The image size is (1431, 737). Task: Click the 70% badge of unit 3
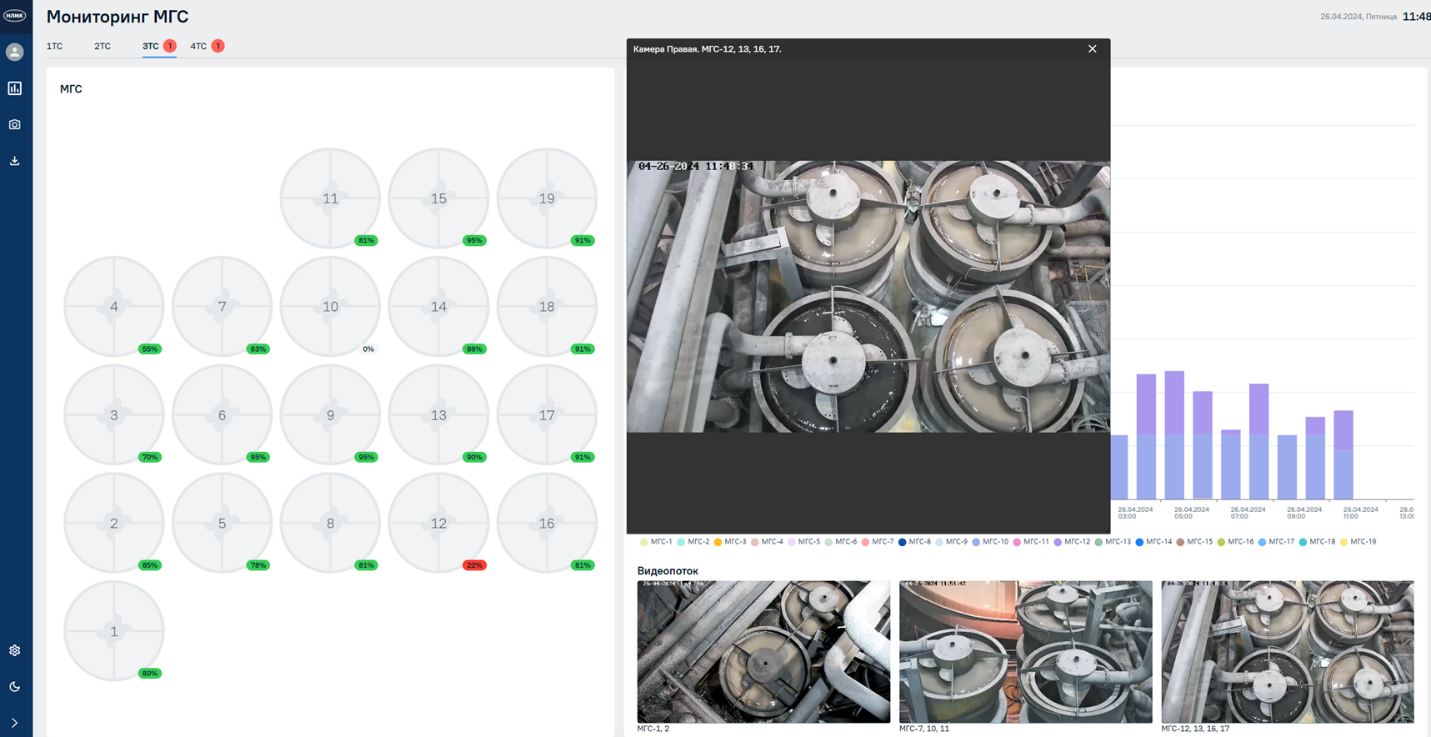tap(150, 457)
